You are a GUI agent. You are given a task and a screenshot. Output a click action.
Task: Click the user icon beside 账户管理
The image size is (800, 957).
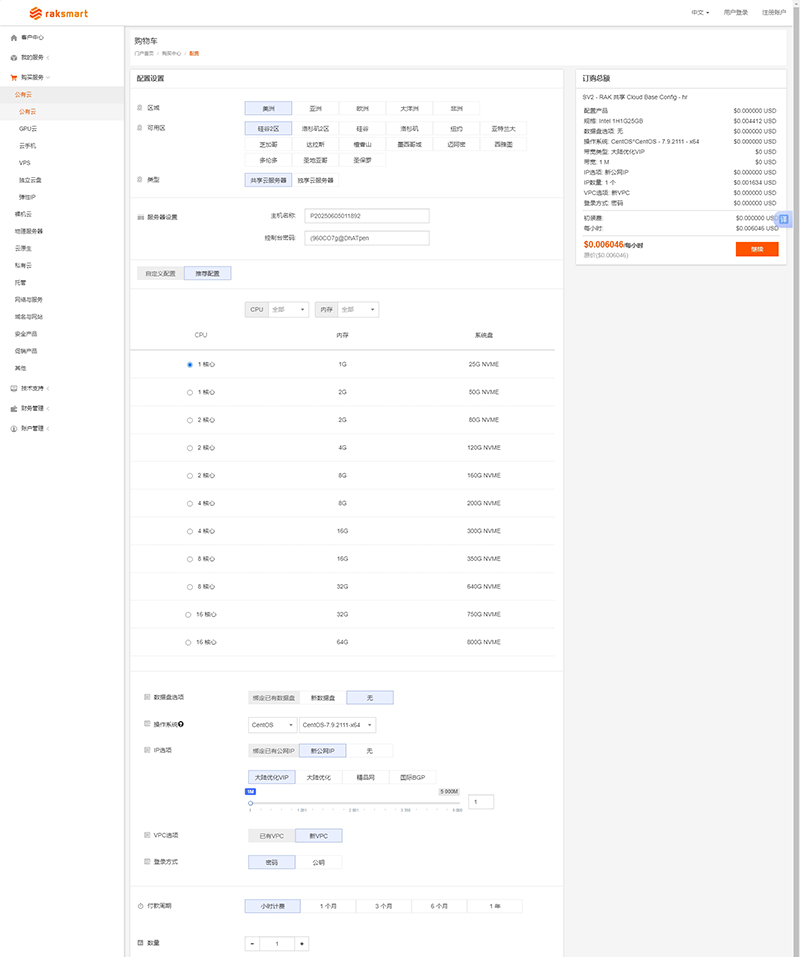click(13, 428)
